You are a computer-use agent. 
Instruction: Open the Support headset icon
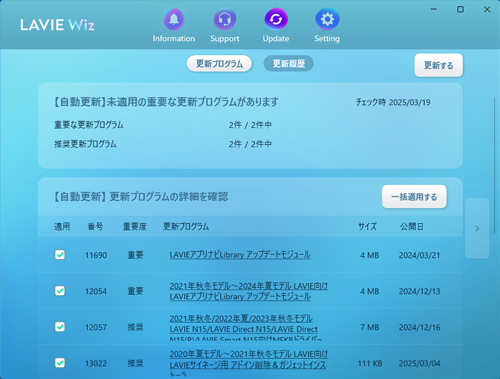point(225,20)
